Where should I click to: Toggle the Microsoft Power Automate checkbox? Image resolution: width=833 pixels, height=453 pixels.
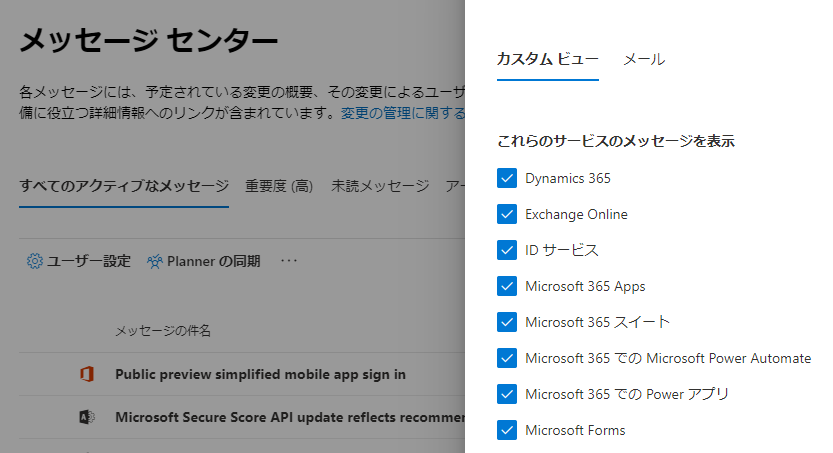[x=507, y=358]
